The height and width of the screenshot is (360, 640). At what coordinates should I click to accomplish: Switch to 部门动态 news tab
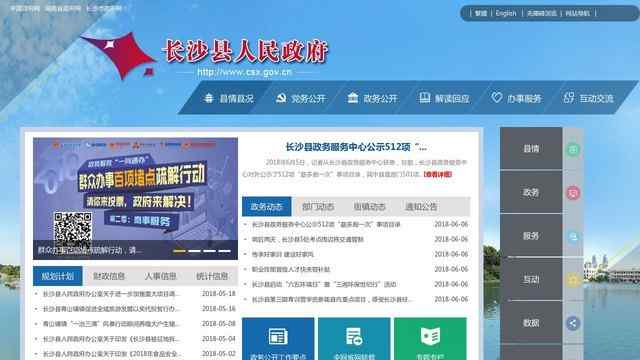tap(318, 207)
